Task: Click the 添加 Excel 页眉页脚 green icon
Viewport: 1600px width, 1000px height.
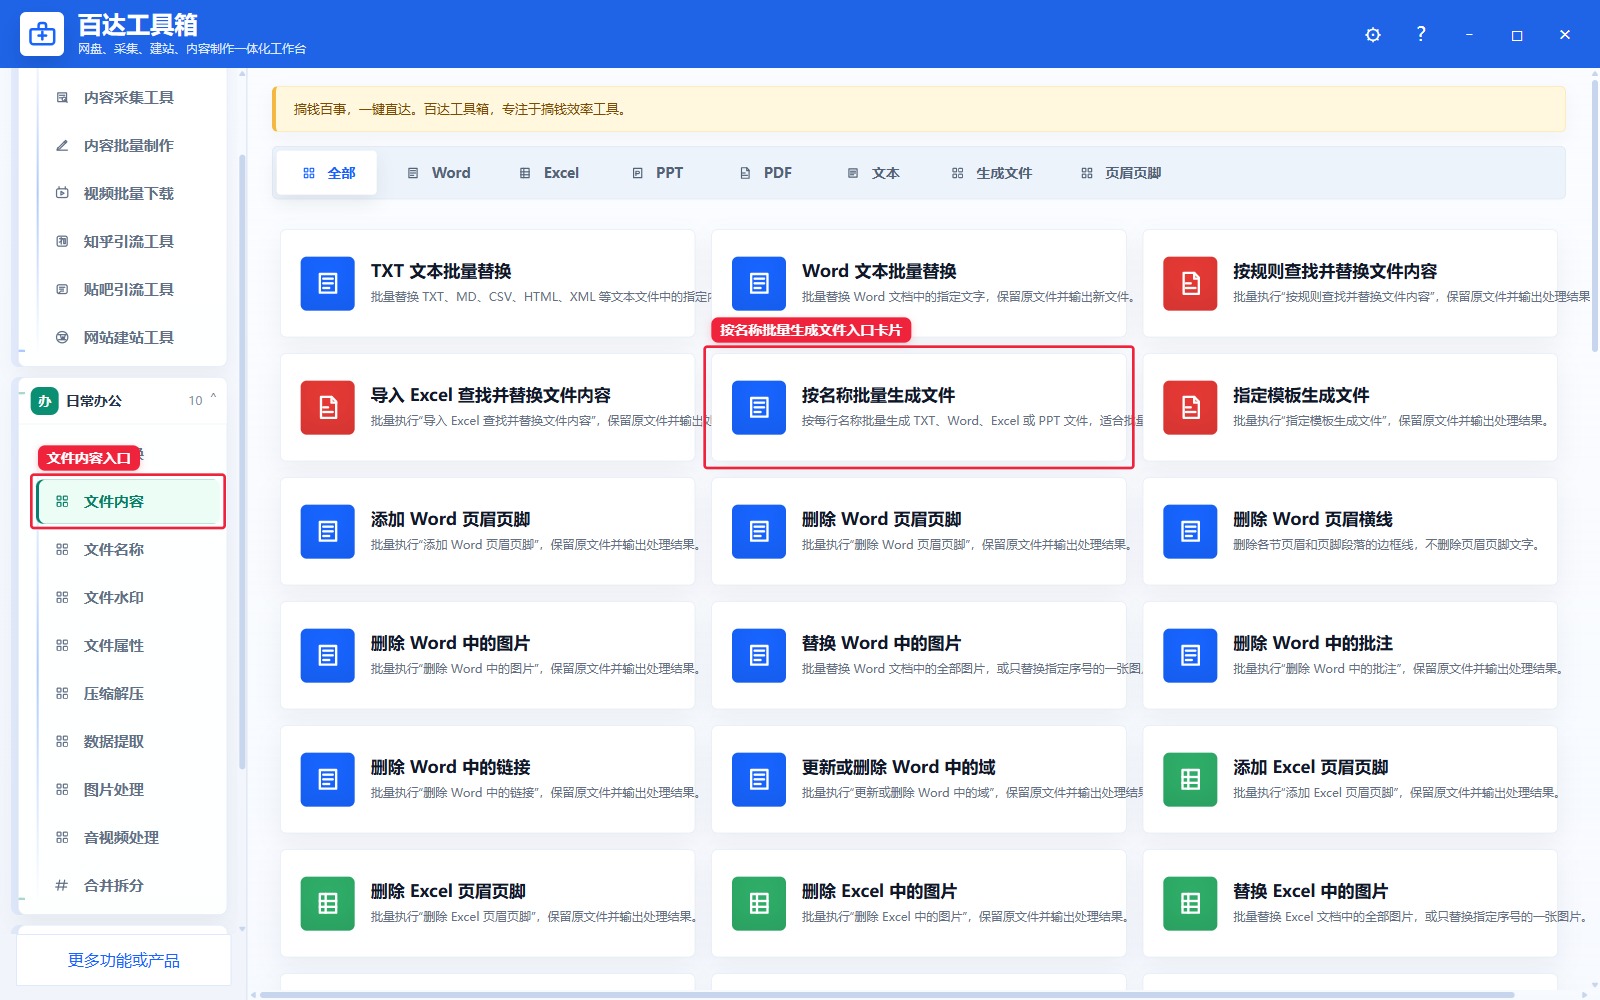Action: point(1190,780)
